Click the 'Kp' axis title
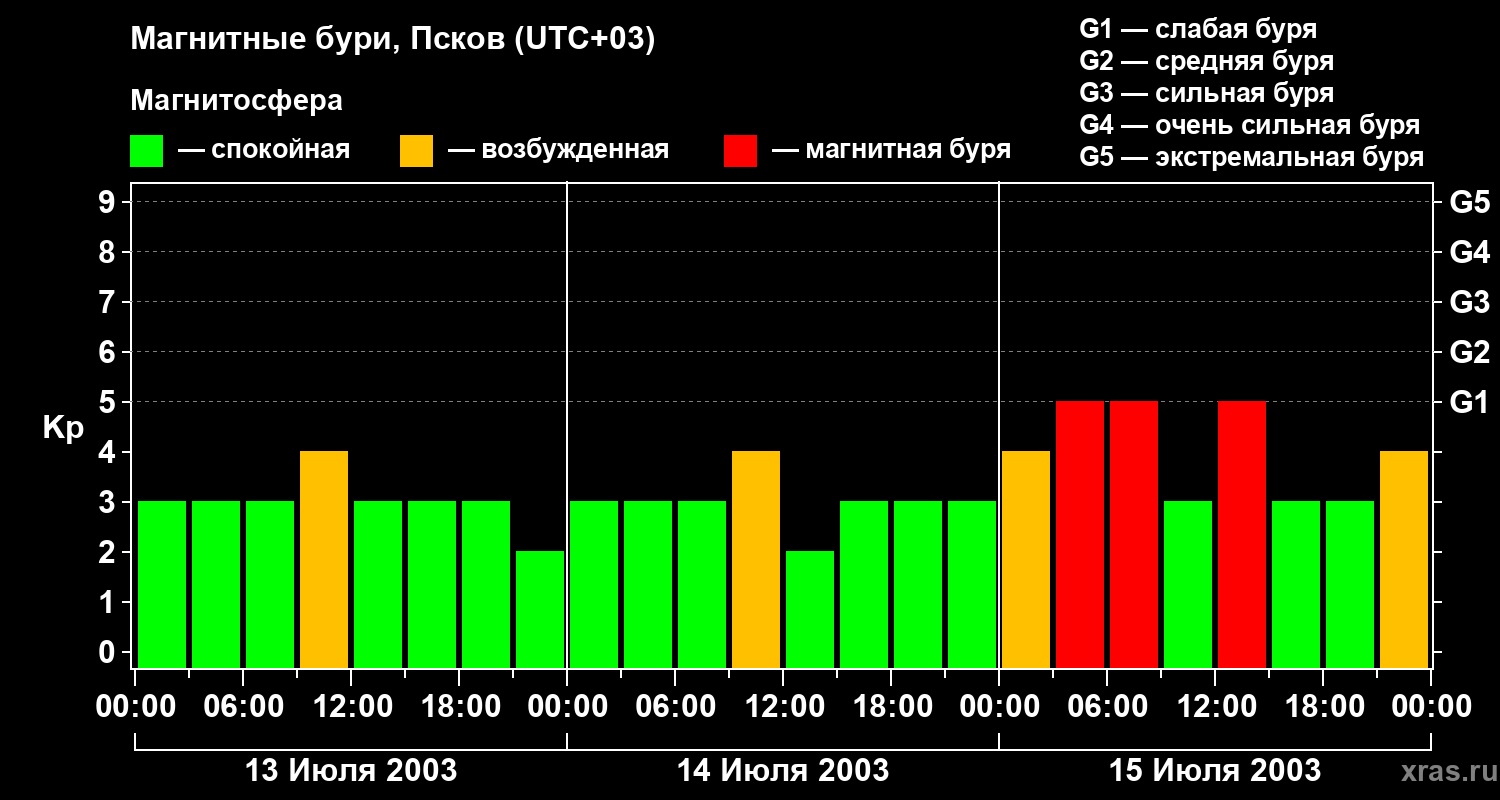 click(63, 428)
